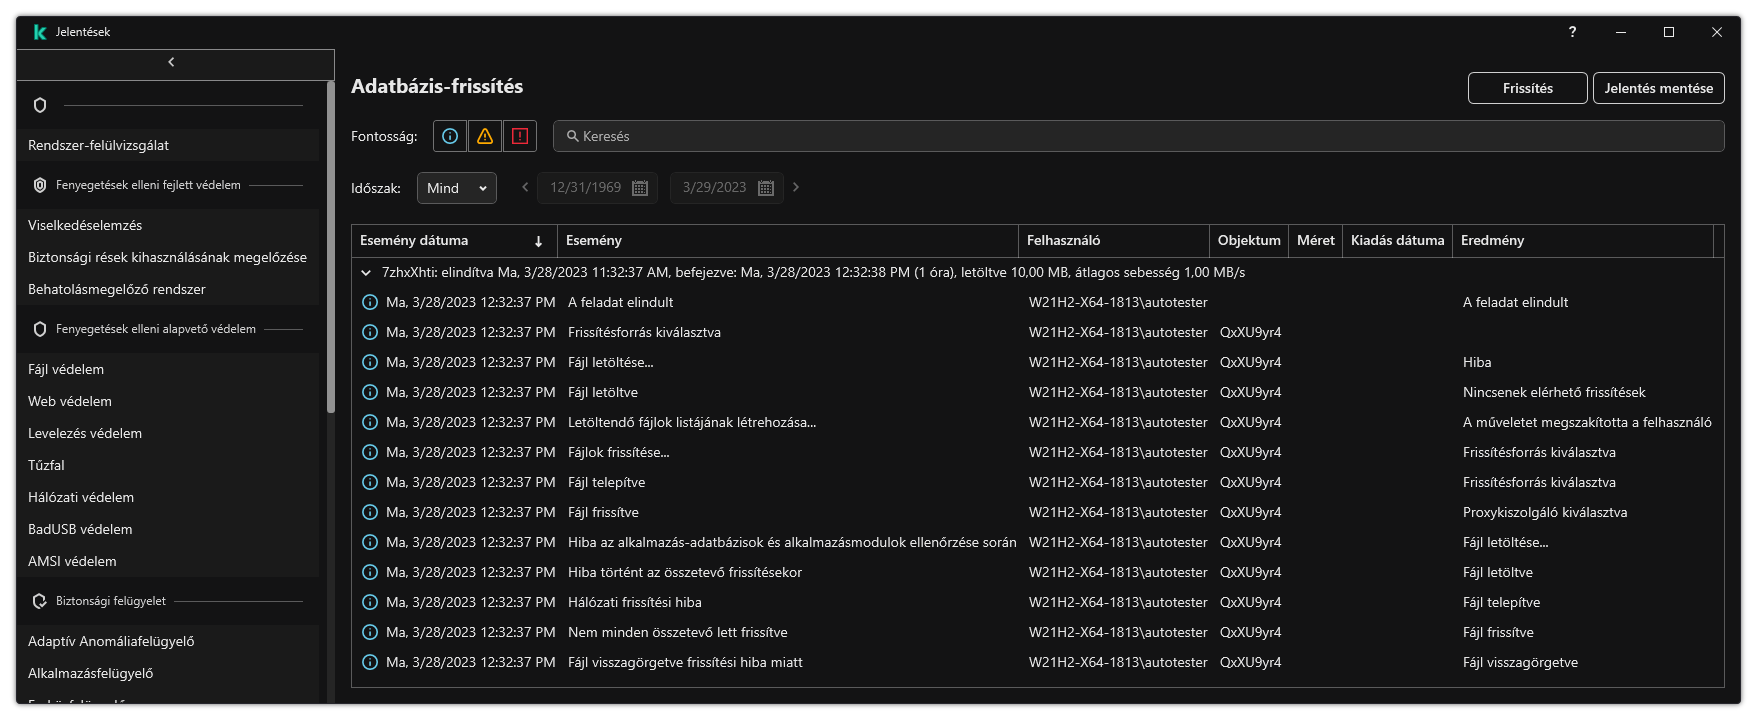Collapse the left sidebar panel

click(x=172, y=62)
